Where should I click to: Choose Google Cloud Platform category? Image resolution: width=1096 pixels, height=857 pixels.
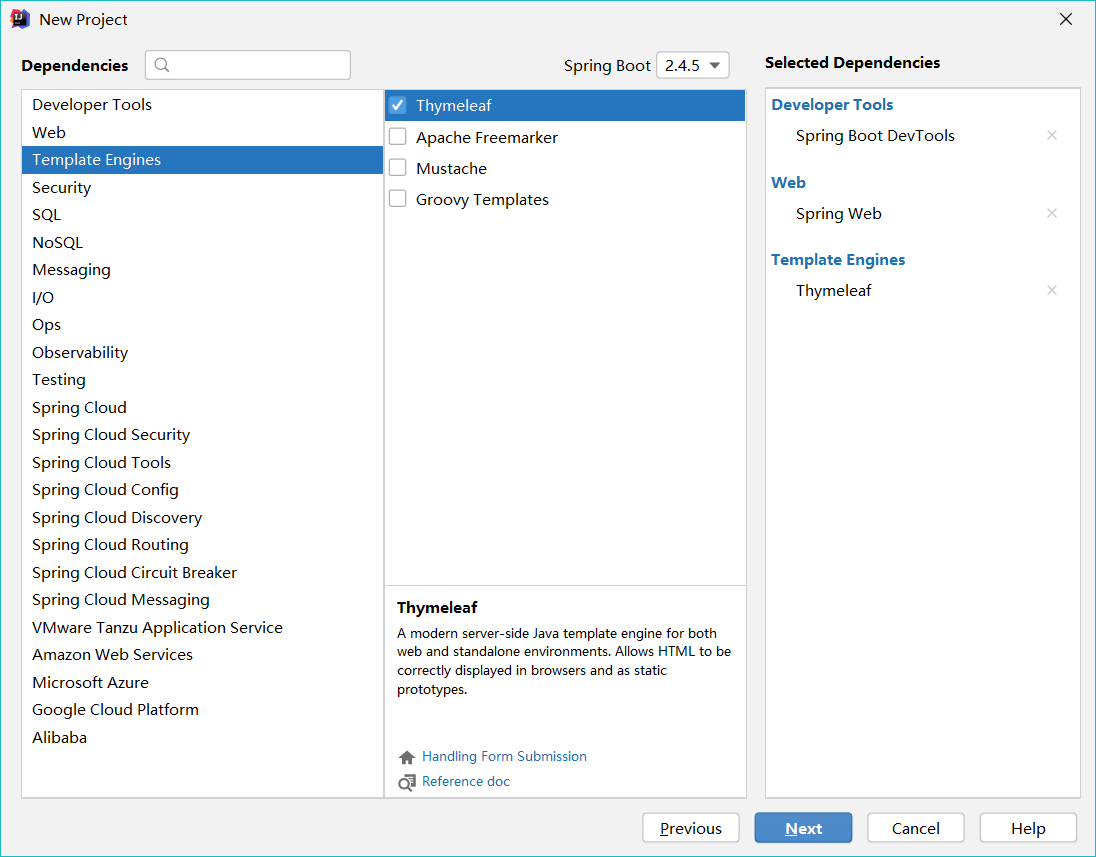coord(203,710)
